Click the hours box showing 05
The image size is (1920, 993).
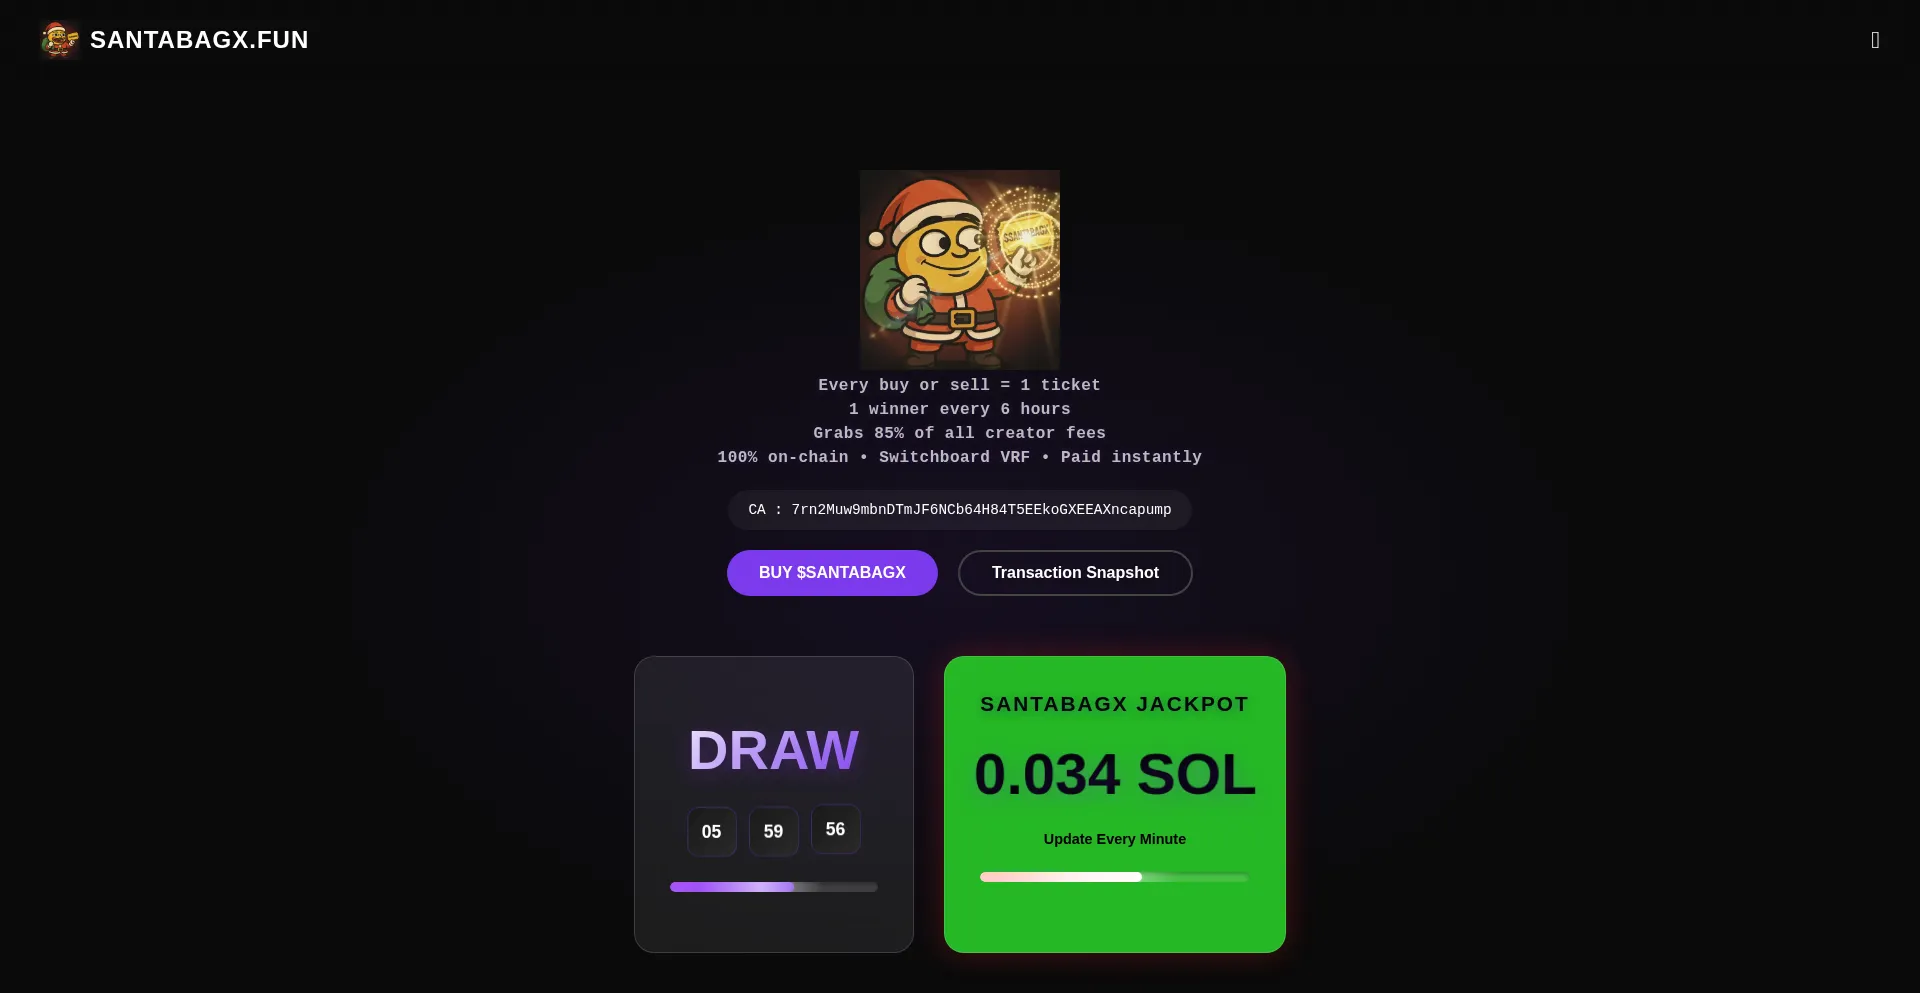[712, 832]
